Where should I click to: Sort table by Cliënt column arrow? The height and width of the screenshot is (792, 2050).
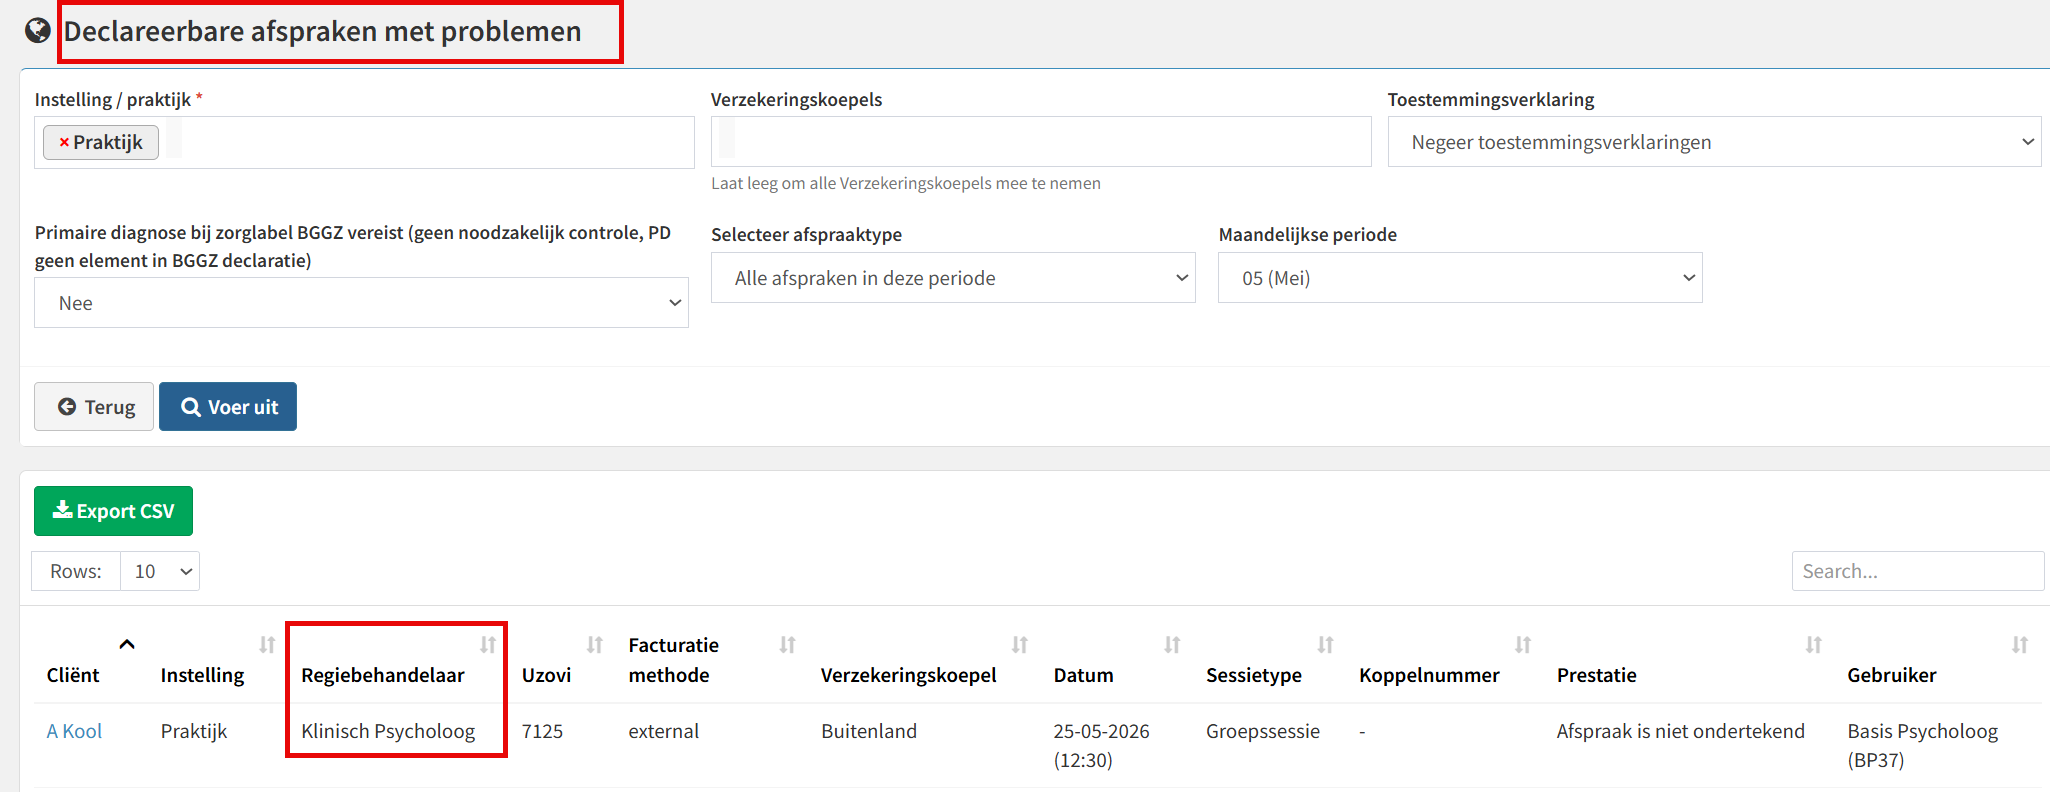click(127, 644)
